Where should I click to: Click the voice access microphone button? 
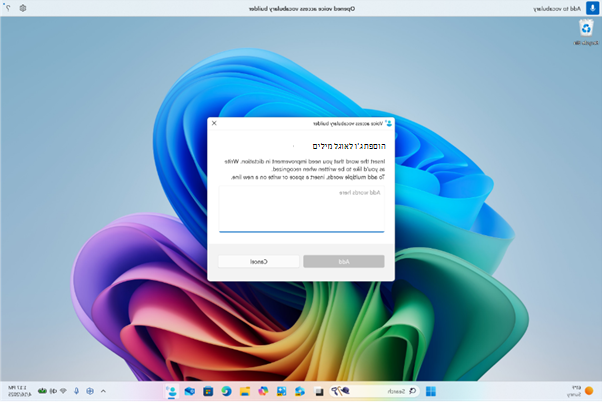(592, 8)
